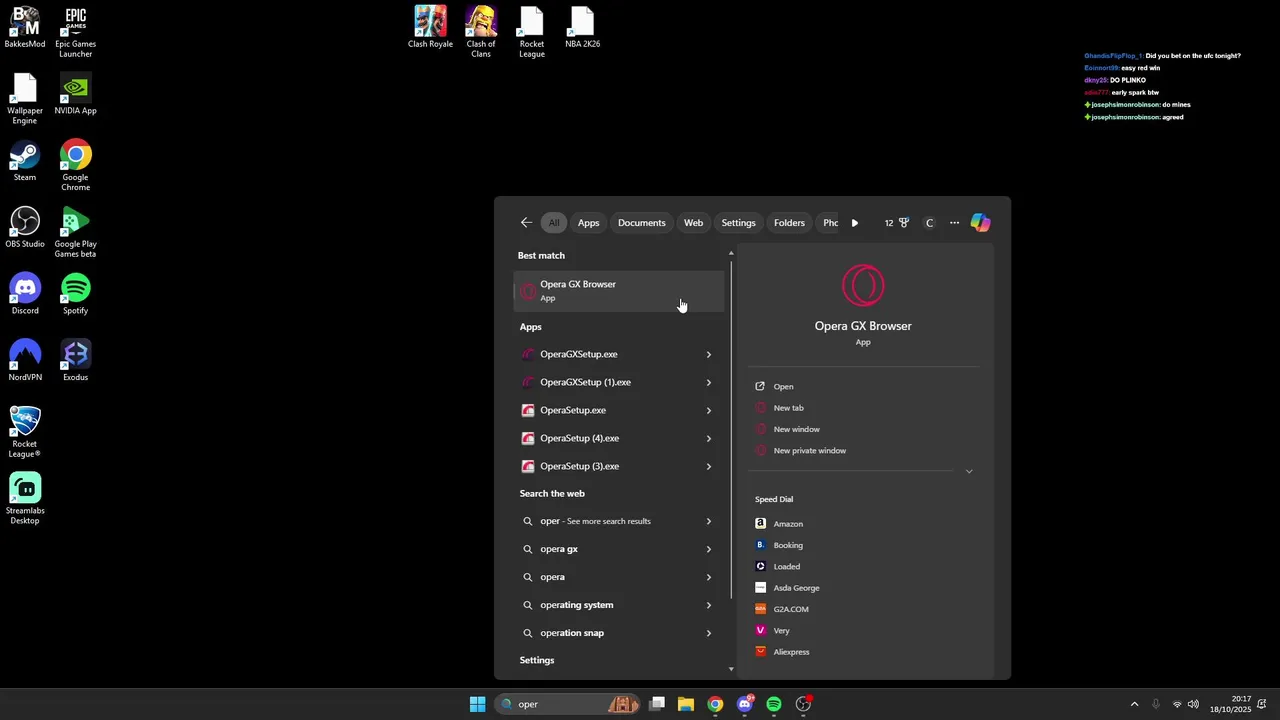Choose New tab action for Opera GX
The image size is (1280, 720).
[x=788, y=408]
